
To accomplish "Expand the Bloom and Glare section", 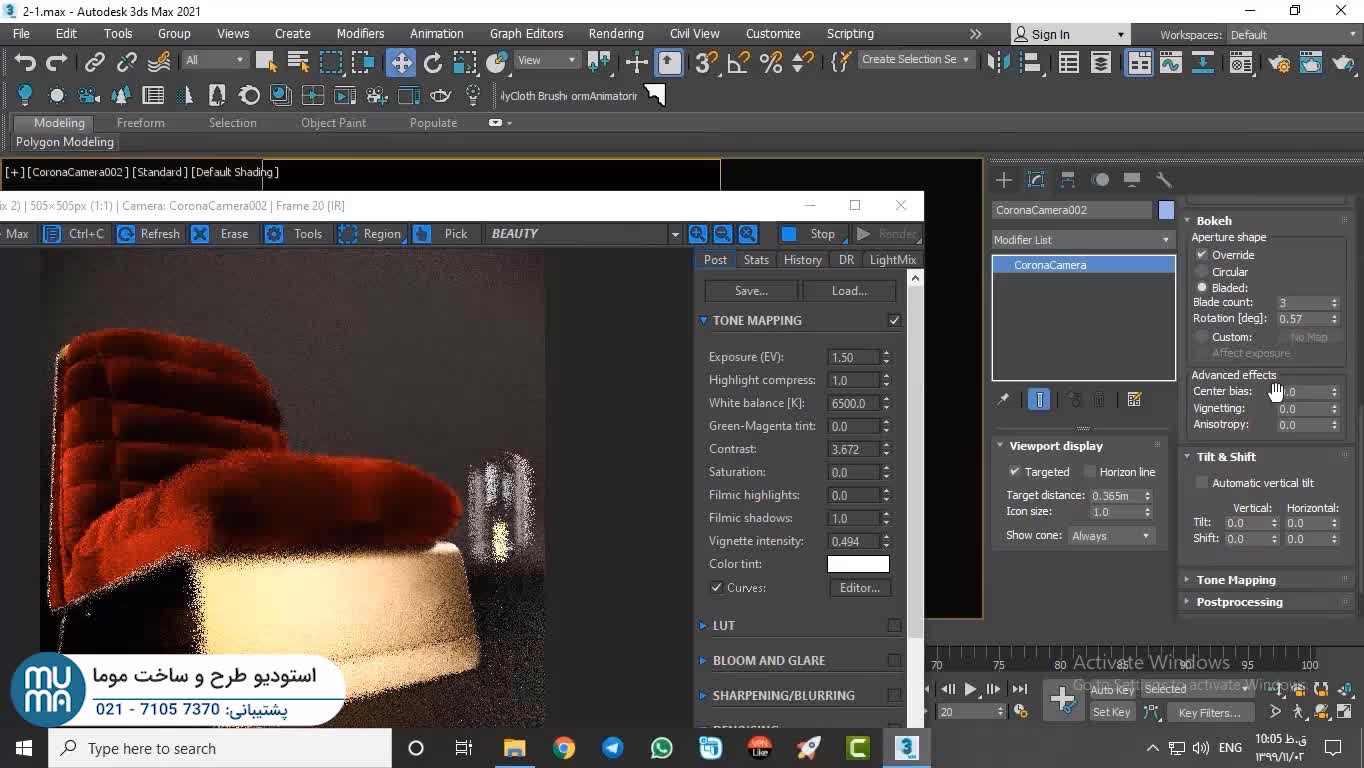I will coord(768,661).
